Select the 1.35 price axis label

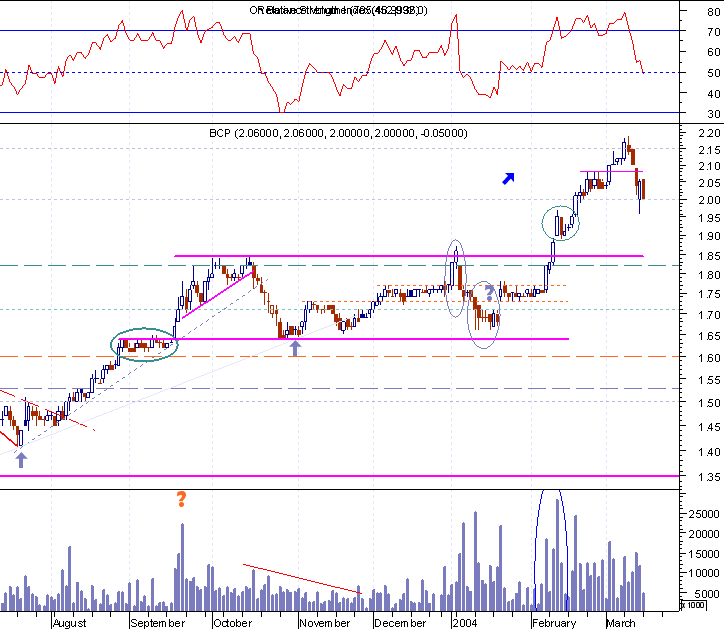[710, 477]
